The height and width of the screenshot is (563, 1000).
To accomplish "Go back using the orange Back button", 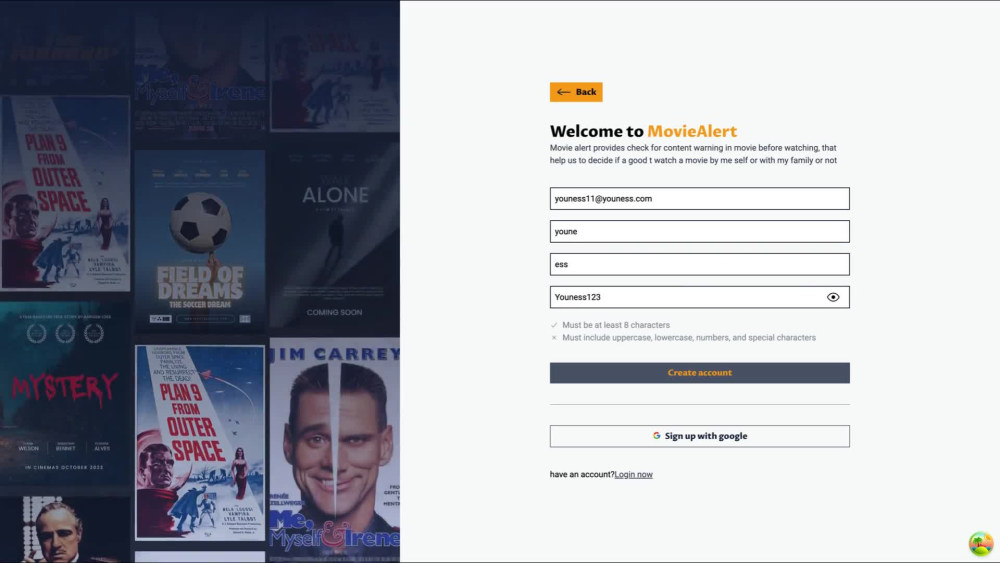I will pyautogui.click(x=576, y=92).
